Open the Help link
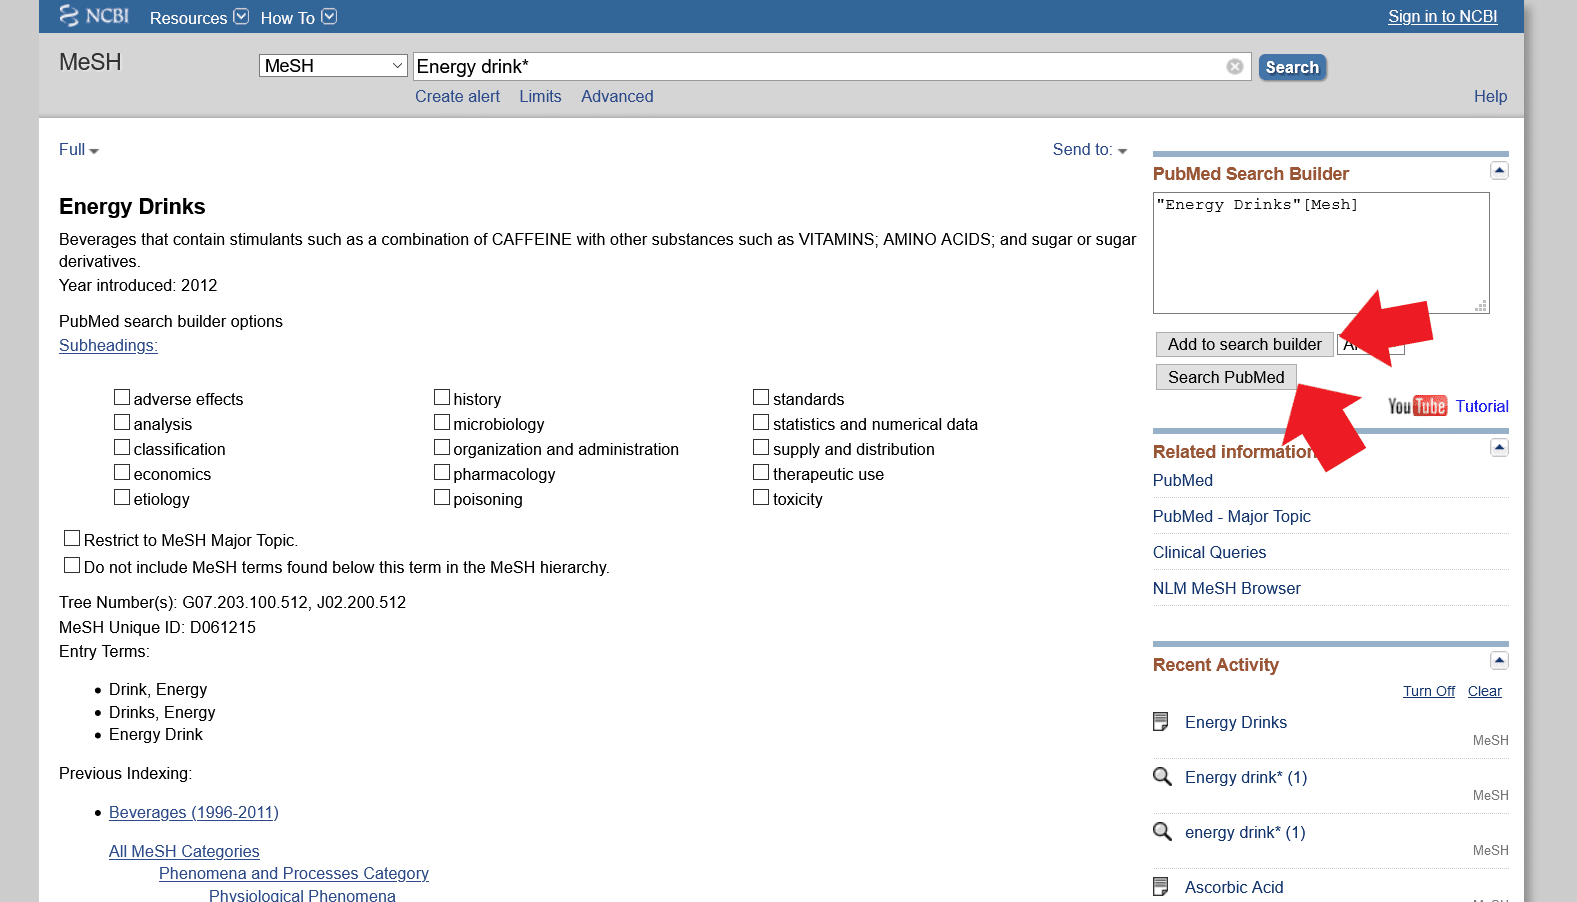1577x902 pixels. click(1490, 96)
